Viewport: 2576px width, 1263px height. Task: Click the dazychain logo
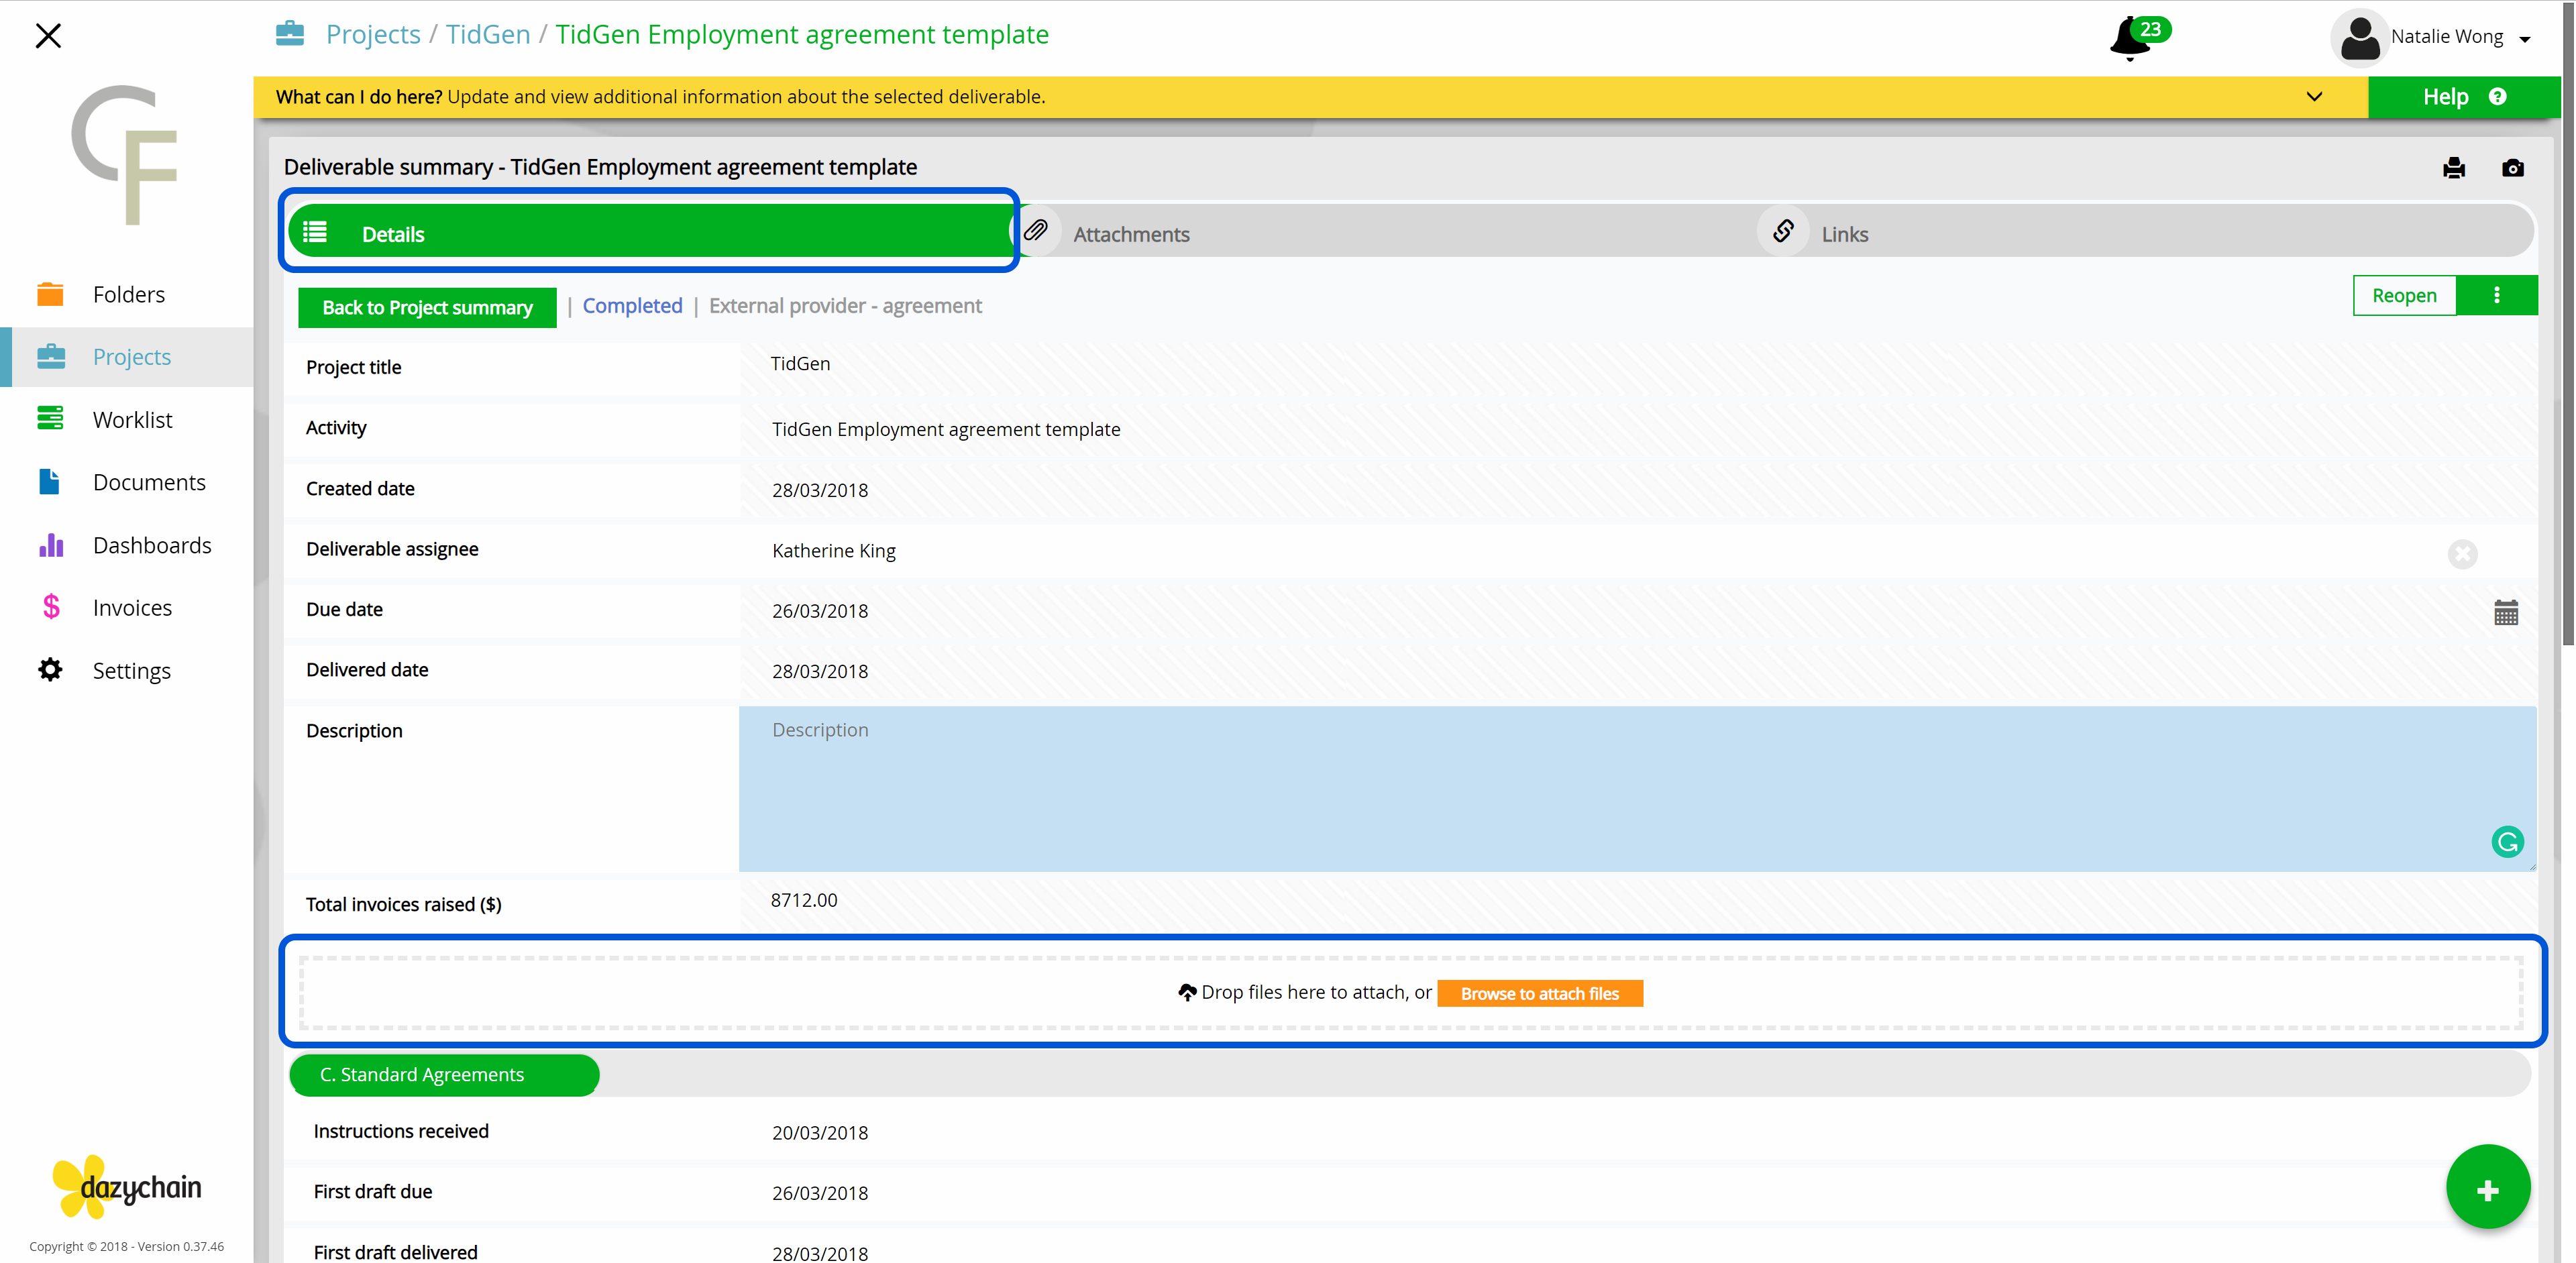(127, 1187)
